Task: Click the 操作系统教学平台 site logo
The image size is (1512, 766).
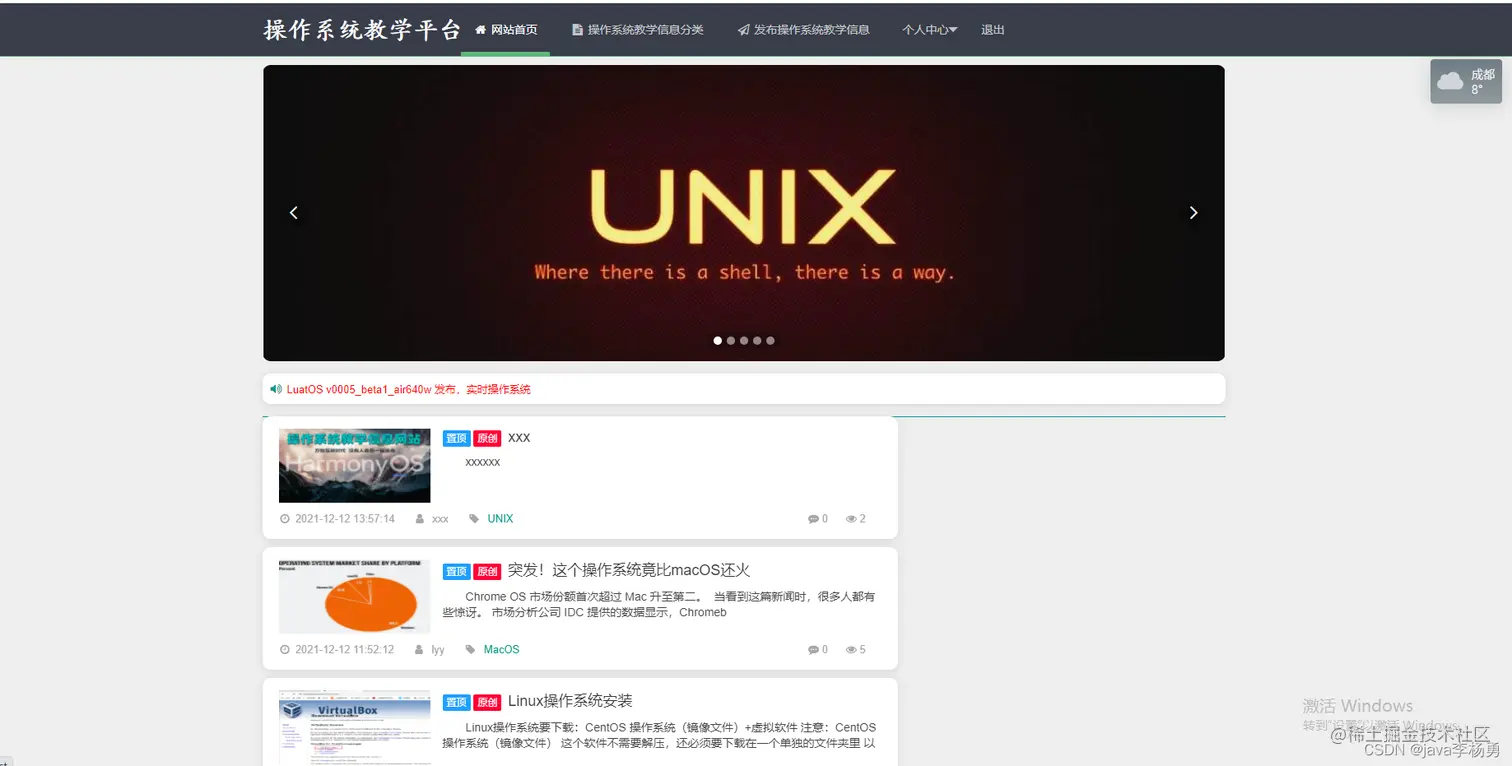Action: (362, 30)
